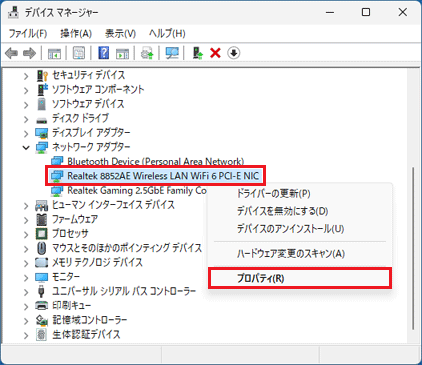Click the action pane toolbar icon
This screenshot has height=365, width=422.
[122, 53]
